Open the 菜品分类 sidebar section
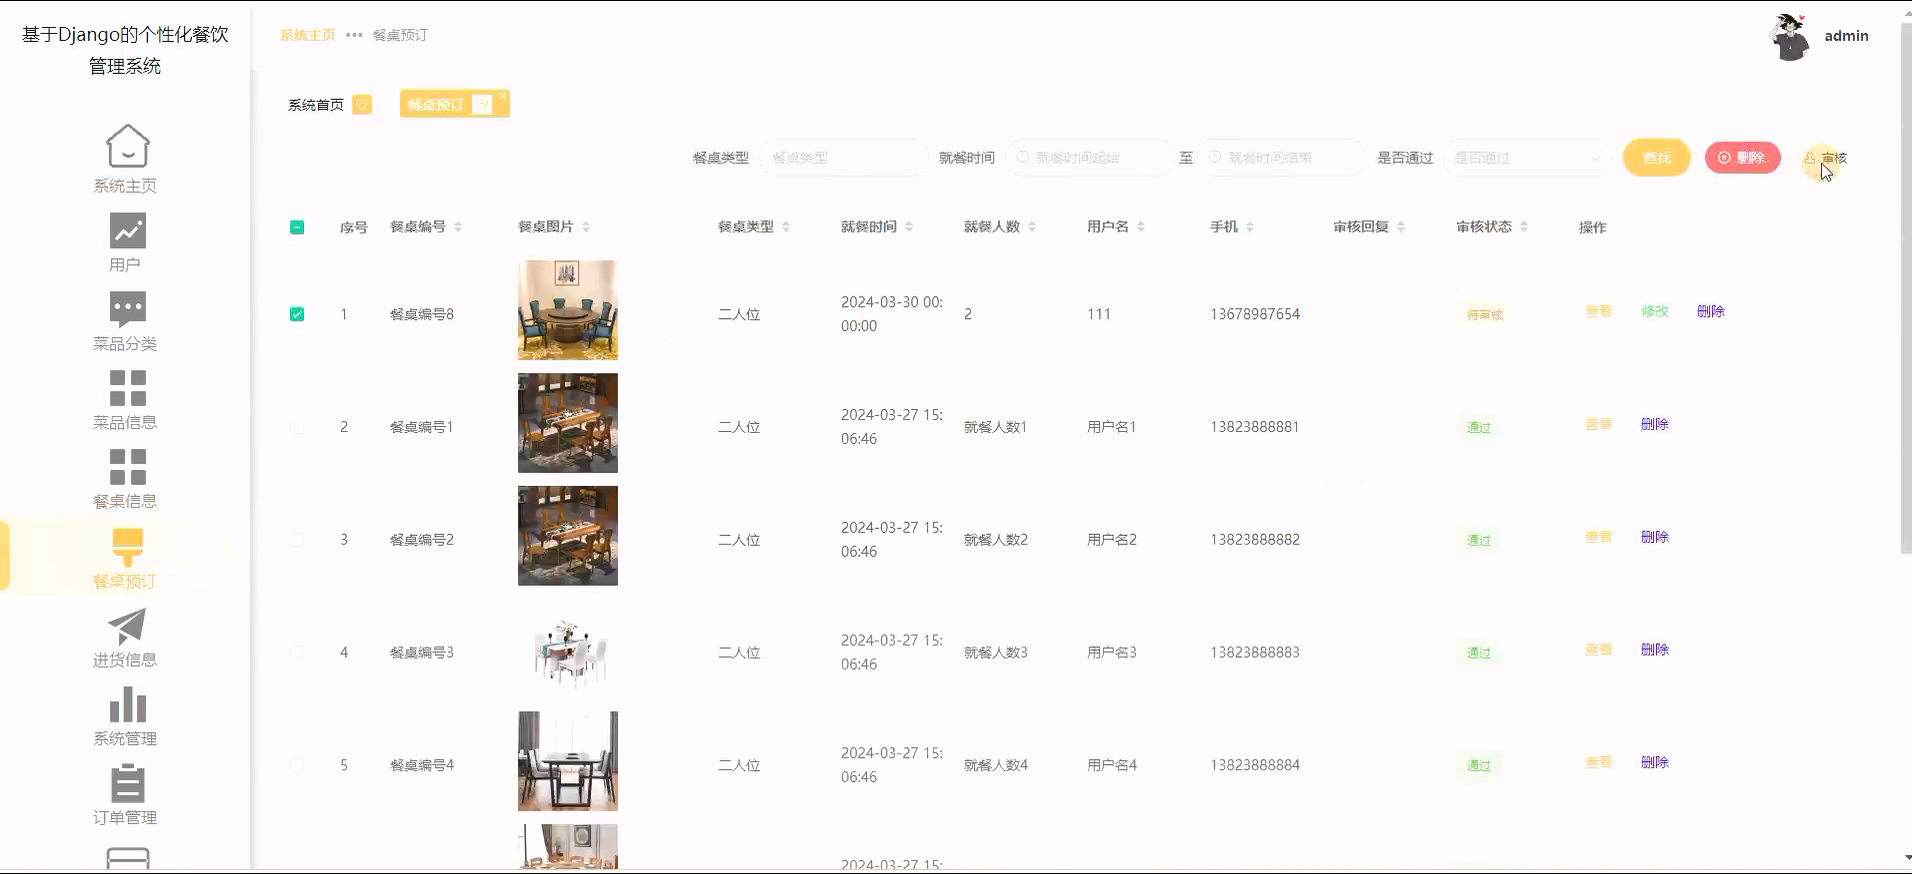Screen dimensions: 1912x874 click(125, 321)
